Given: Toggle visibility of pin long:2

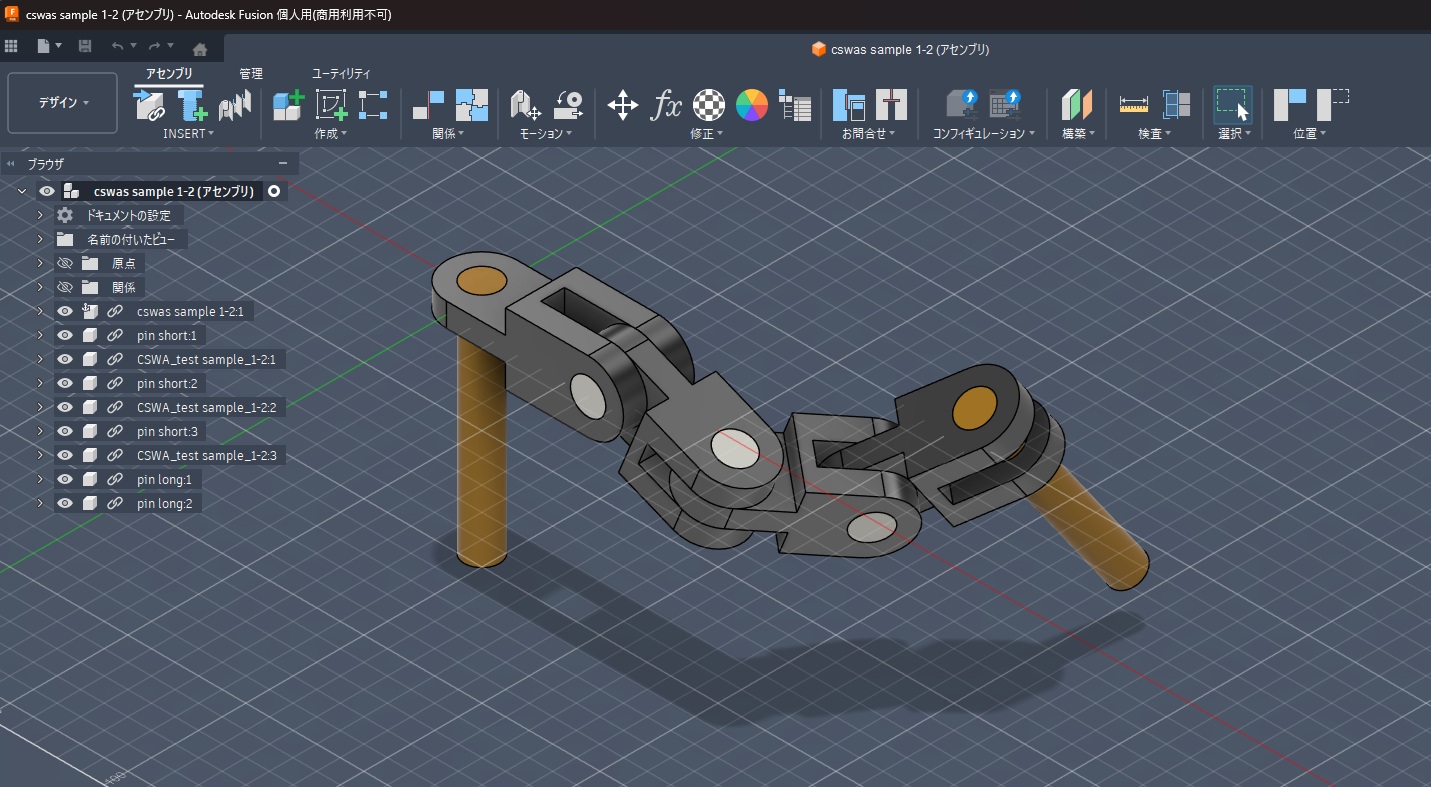Looking at the screenshot, I should (x=66, y=503).
